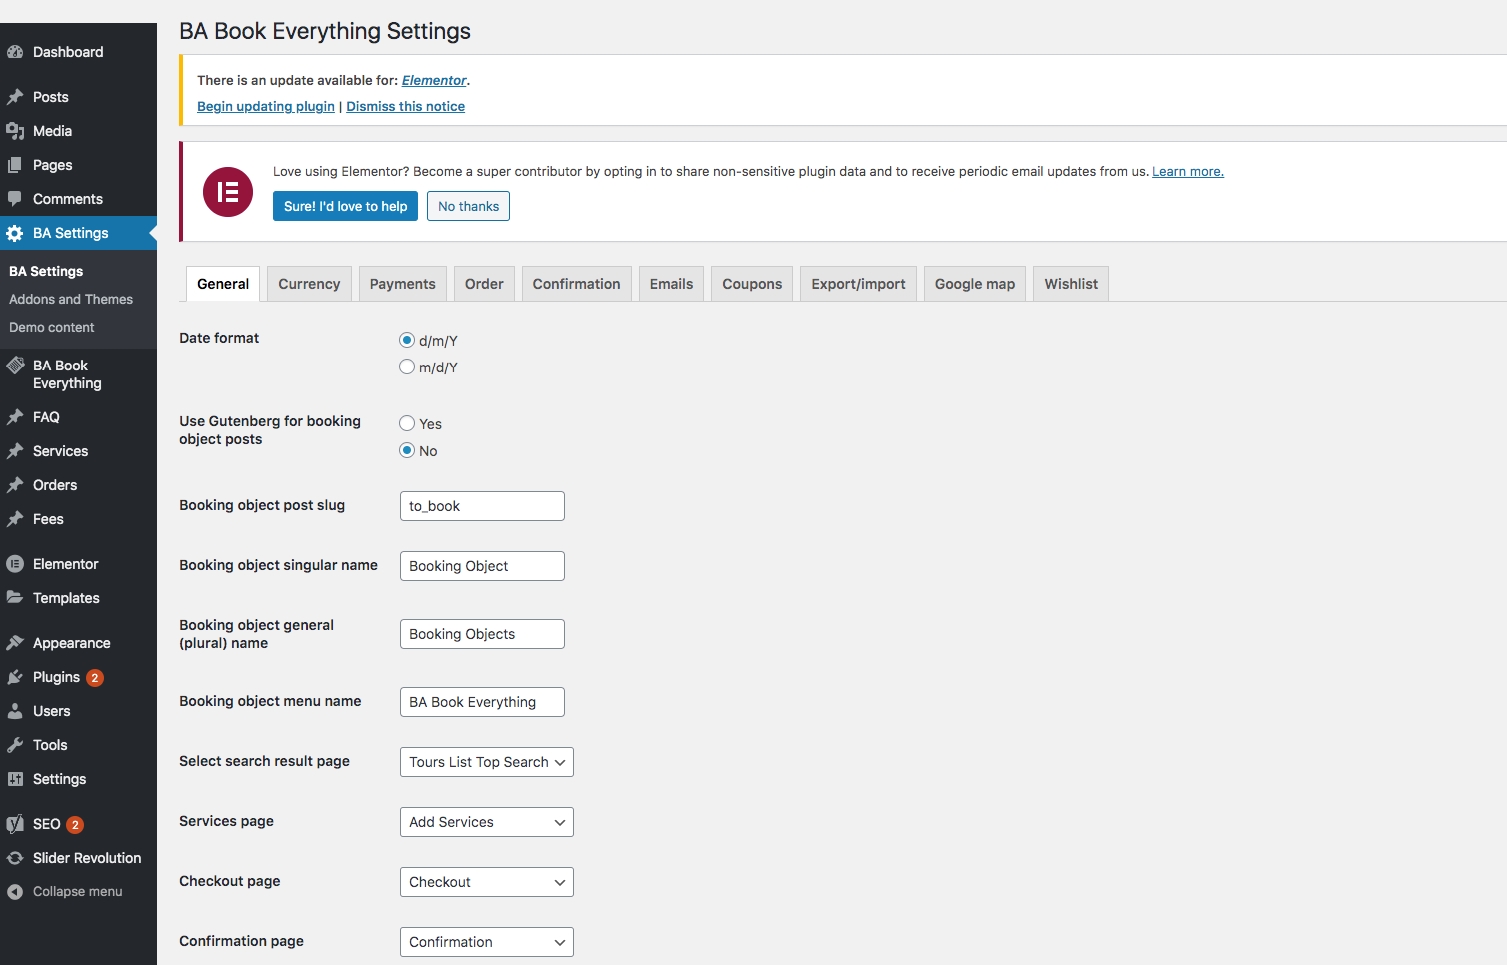This screenshot has width=1507, height=965.
Task: Open Media via its sidebar icon
Action: 15,131
